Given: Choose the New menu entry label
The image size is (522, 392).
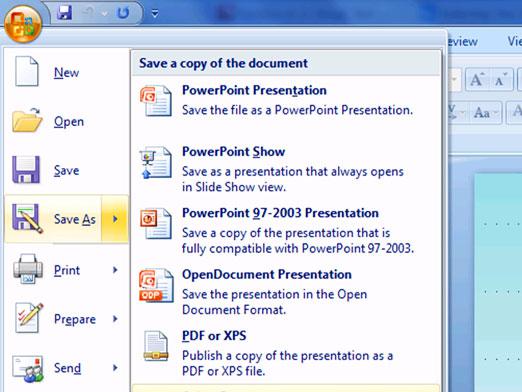Looking at the screenshot, I should pyautogui.click(x=66, y=72).
